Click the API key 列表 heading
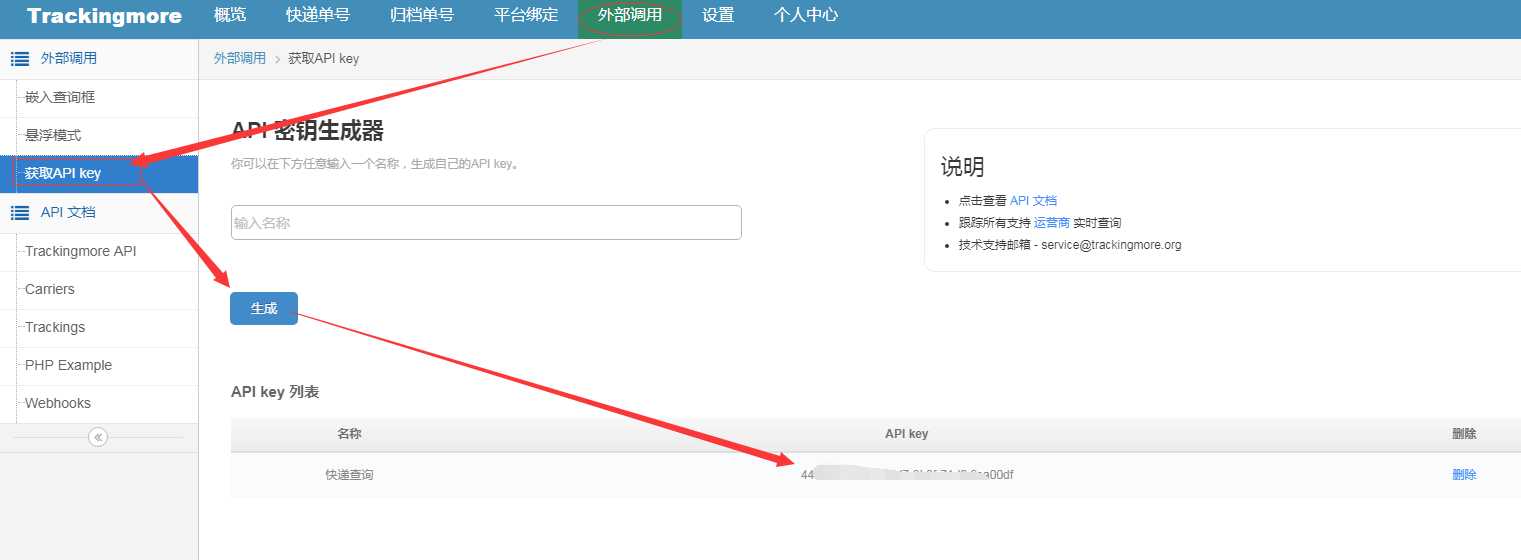Screen dimensions: 1521x560 (x=275, y=392)
